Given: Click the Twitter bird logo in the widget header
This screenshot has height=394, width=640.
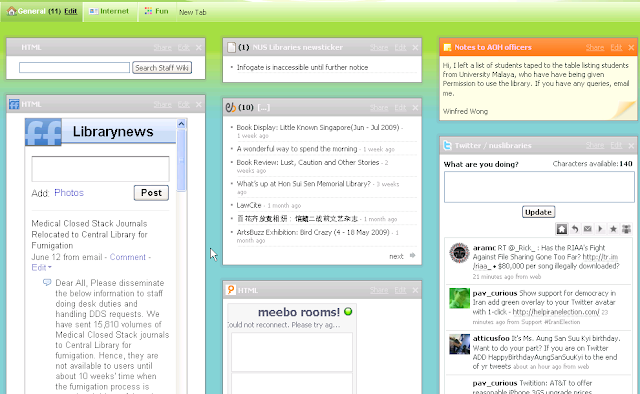Looking at the screenshot, I should click(447, 145).
